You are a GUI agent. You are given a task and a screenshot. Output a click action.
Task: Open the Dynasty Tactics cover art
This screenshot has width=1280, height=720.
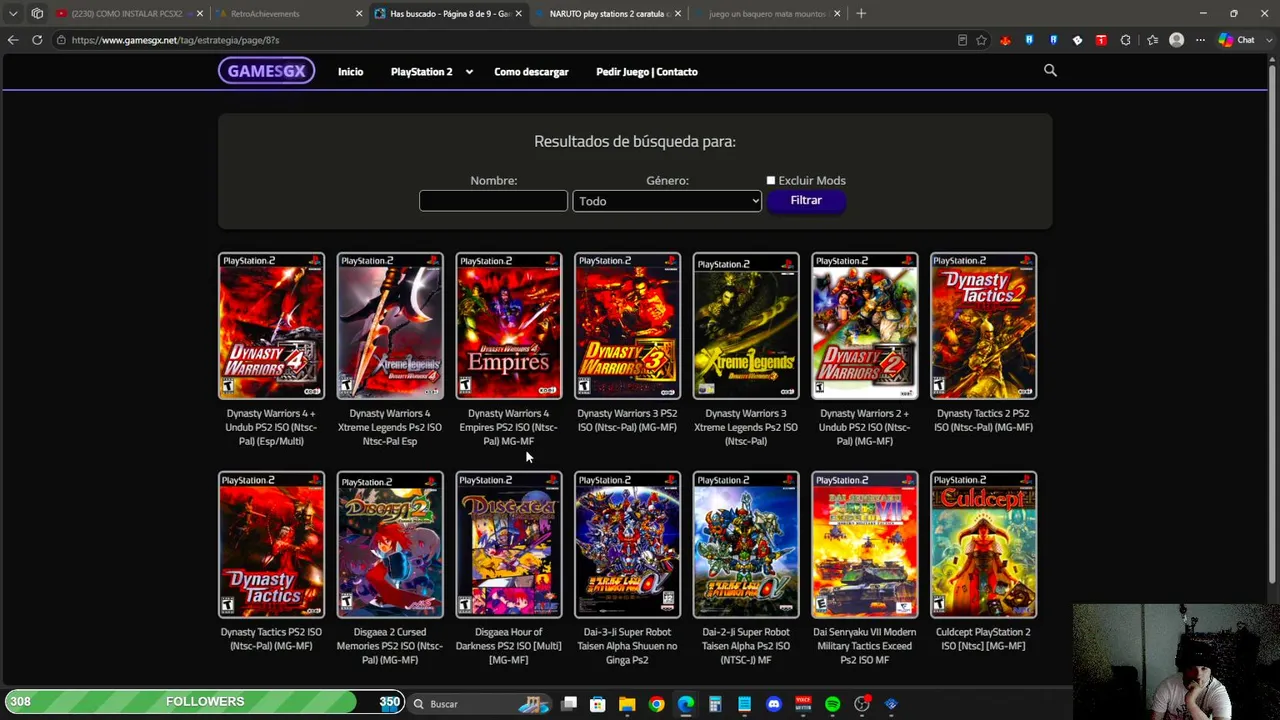coord(271,545)
